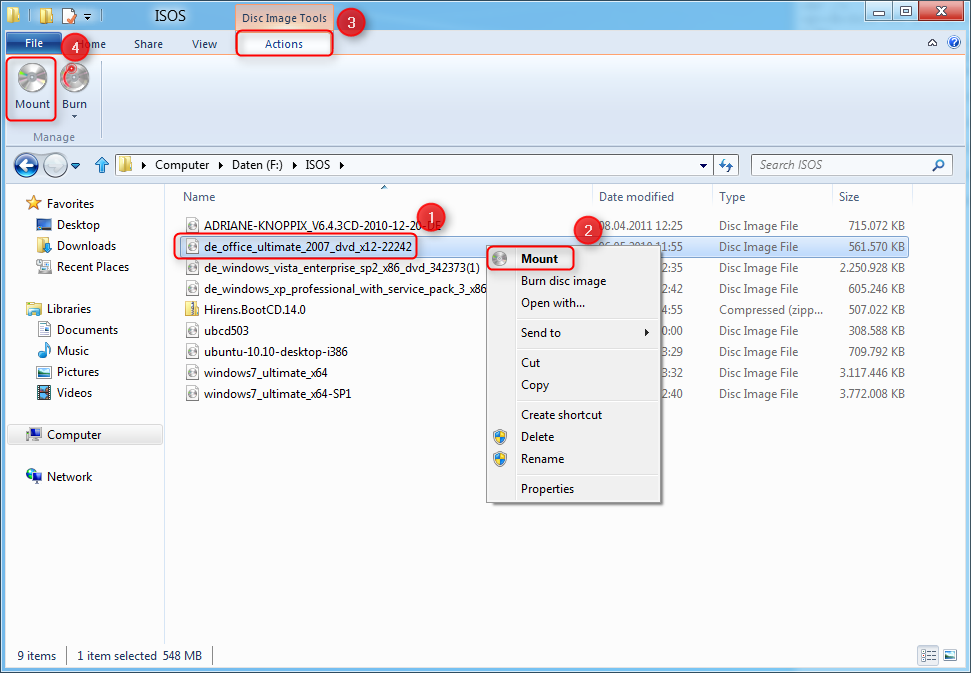Choose Burn disc image from context menu

(x=573, y=281)
